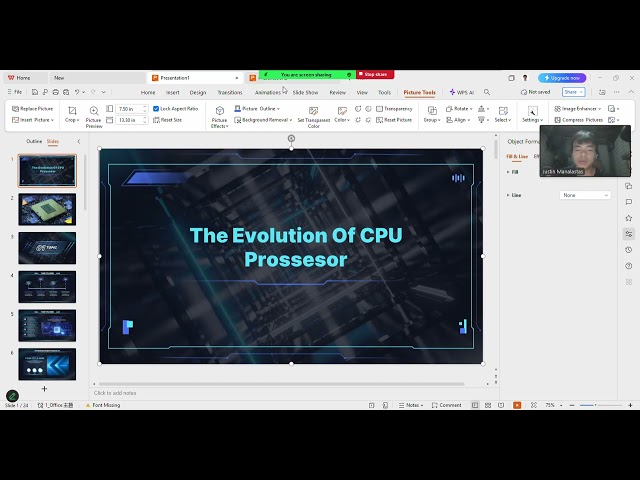This screenshot has height=480, width=640.
Task: Click the Set Transparent Color tool
Action: point(313,116)
